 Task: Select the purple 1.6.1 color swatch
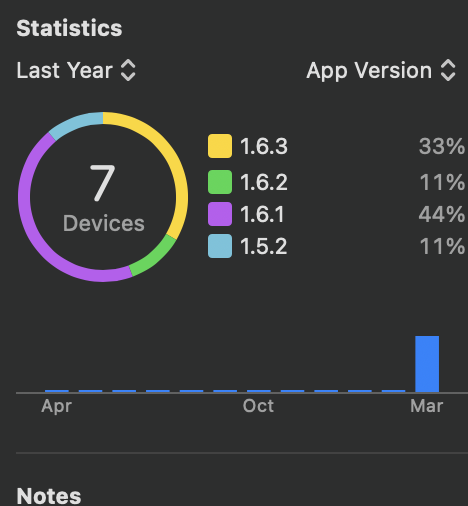click(220, 214)
